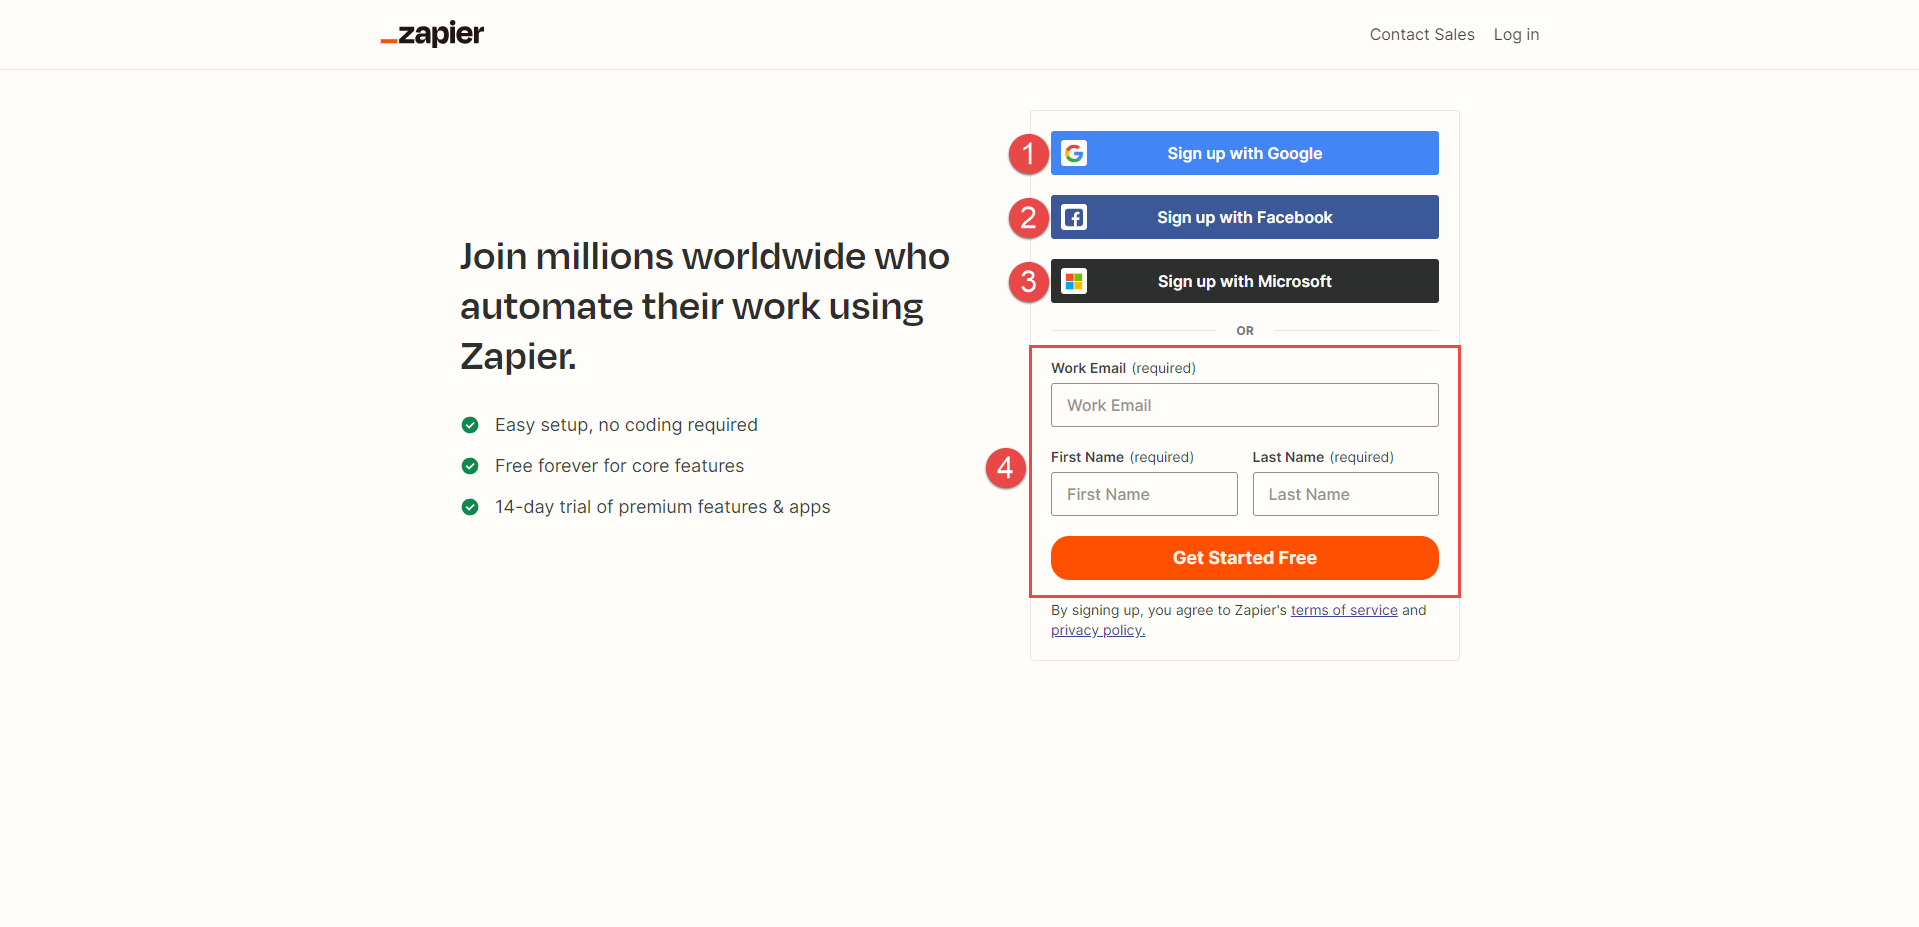Click the Microsoft logo icon

tap(1074, 281)
